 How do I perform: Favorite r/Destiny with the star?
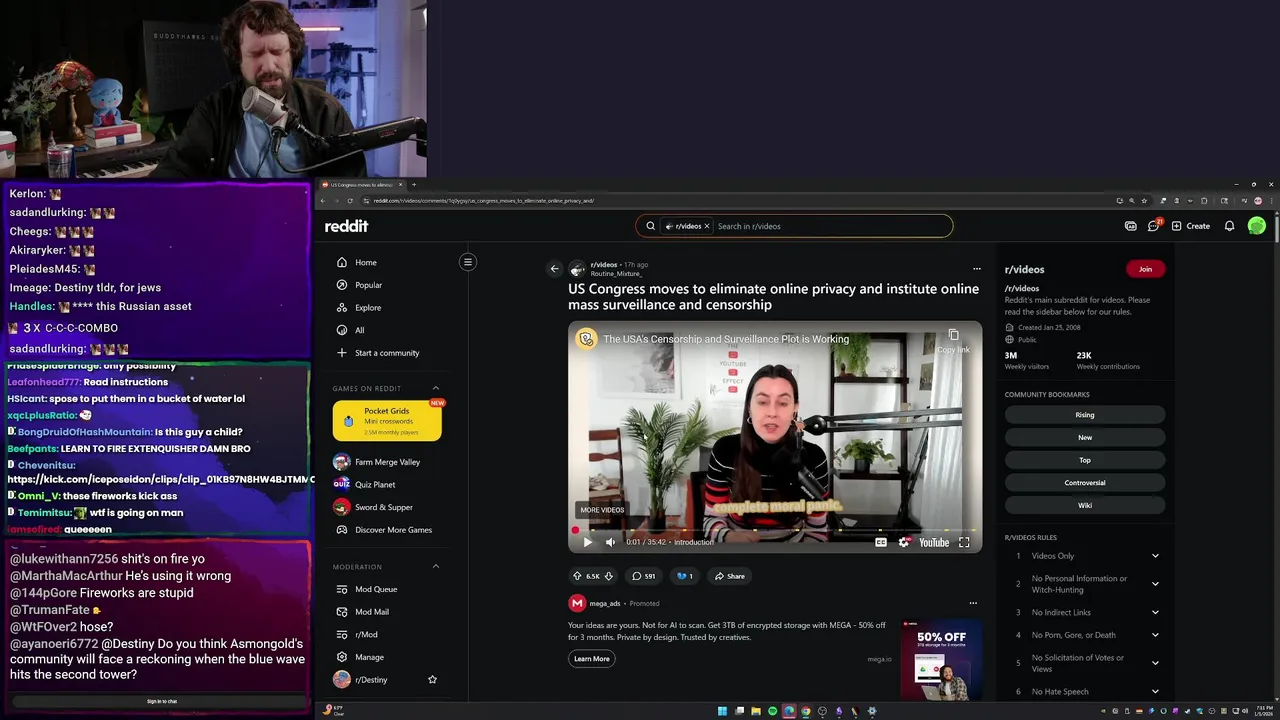(x=432, y=680)
